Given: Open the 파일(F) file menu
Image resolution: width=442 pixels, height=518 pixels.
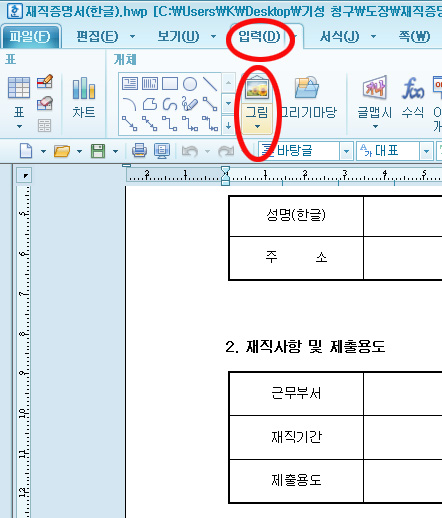Looking at the screenshot, I should tap(30, 36).
